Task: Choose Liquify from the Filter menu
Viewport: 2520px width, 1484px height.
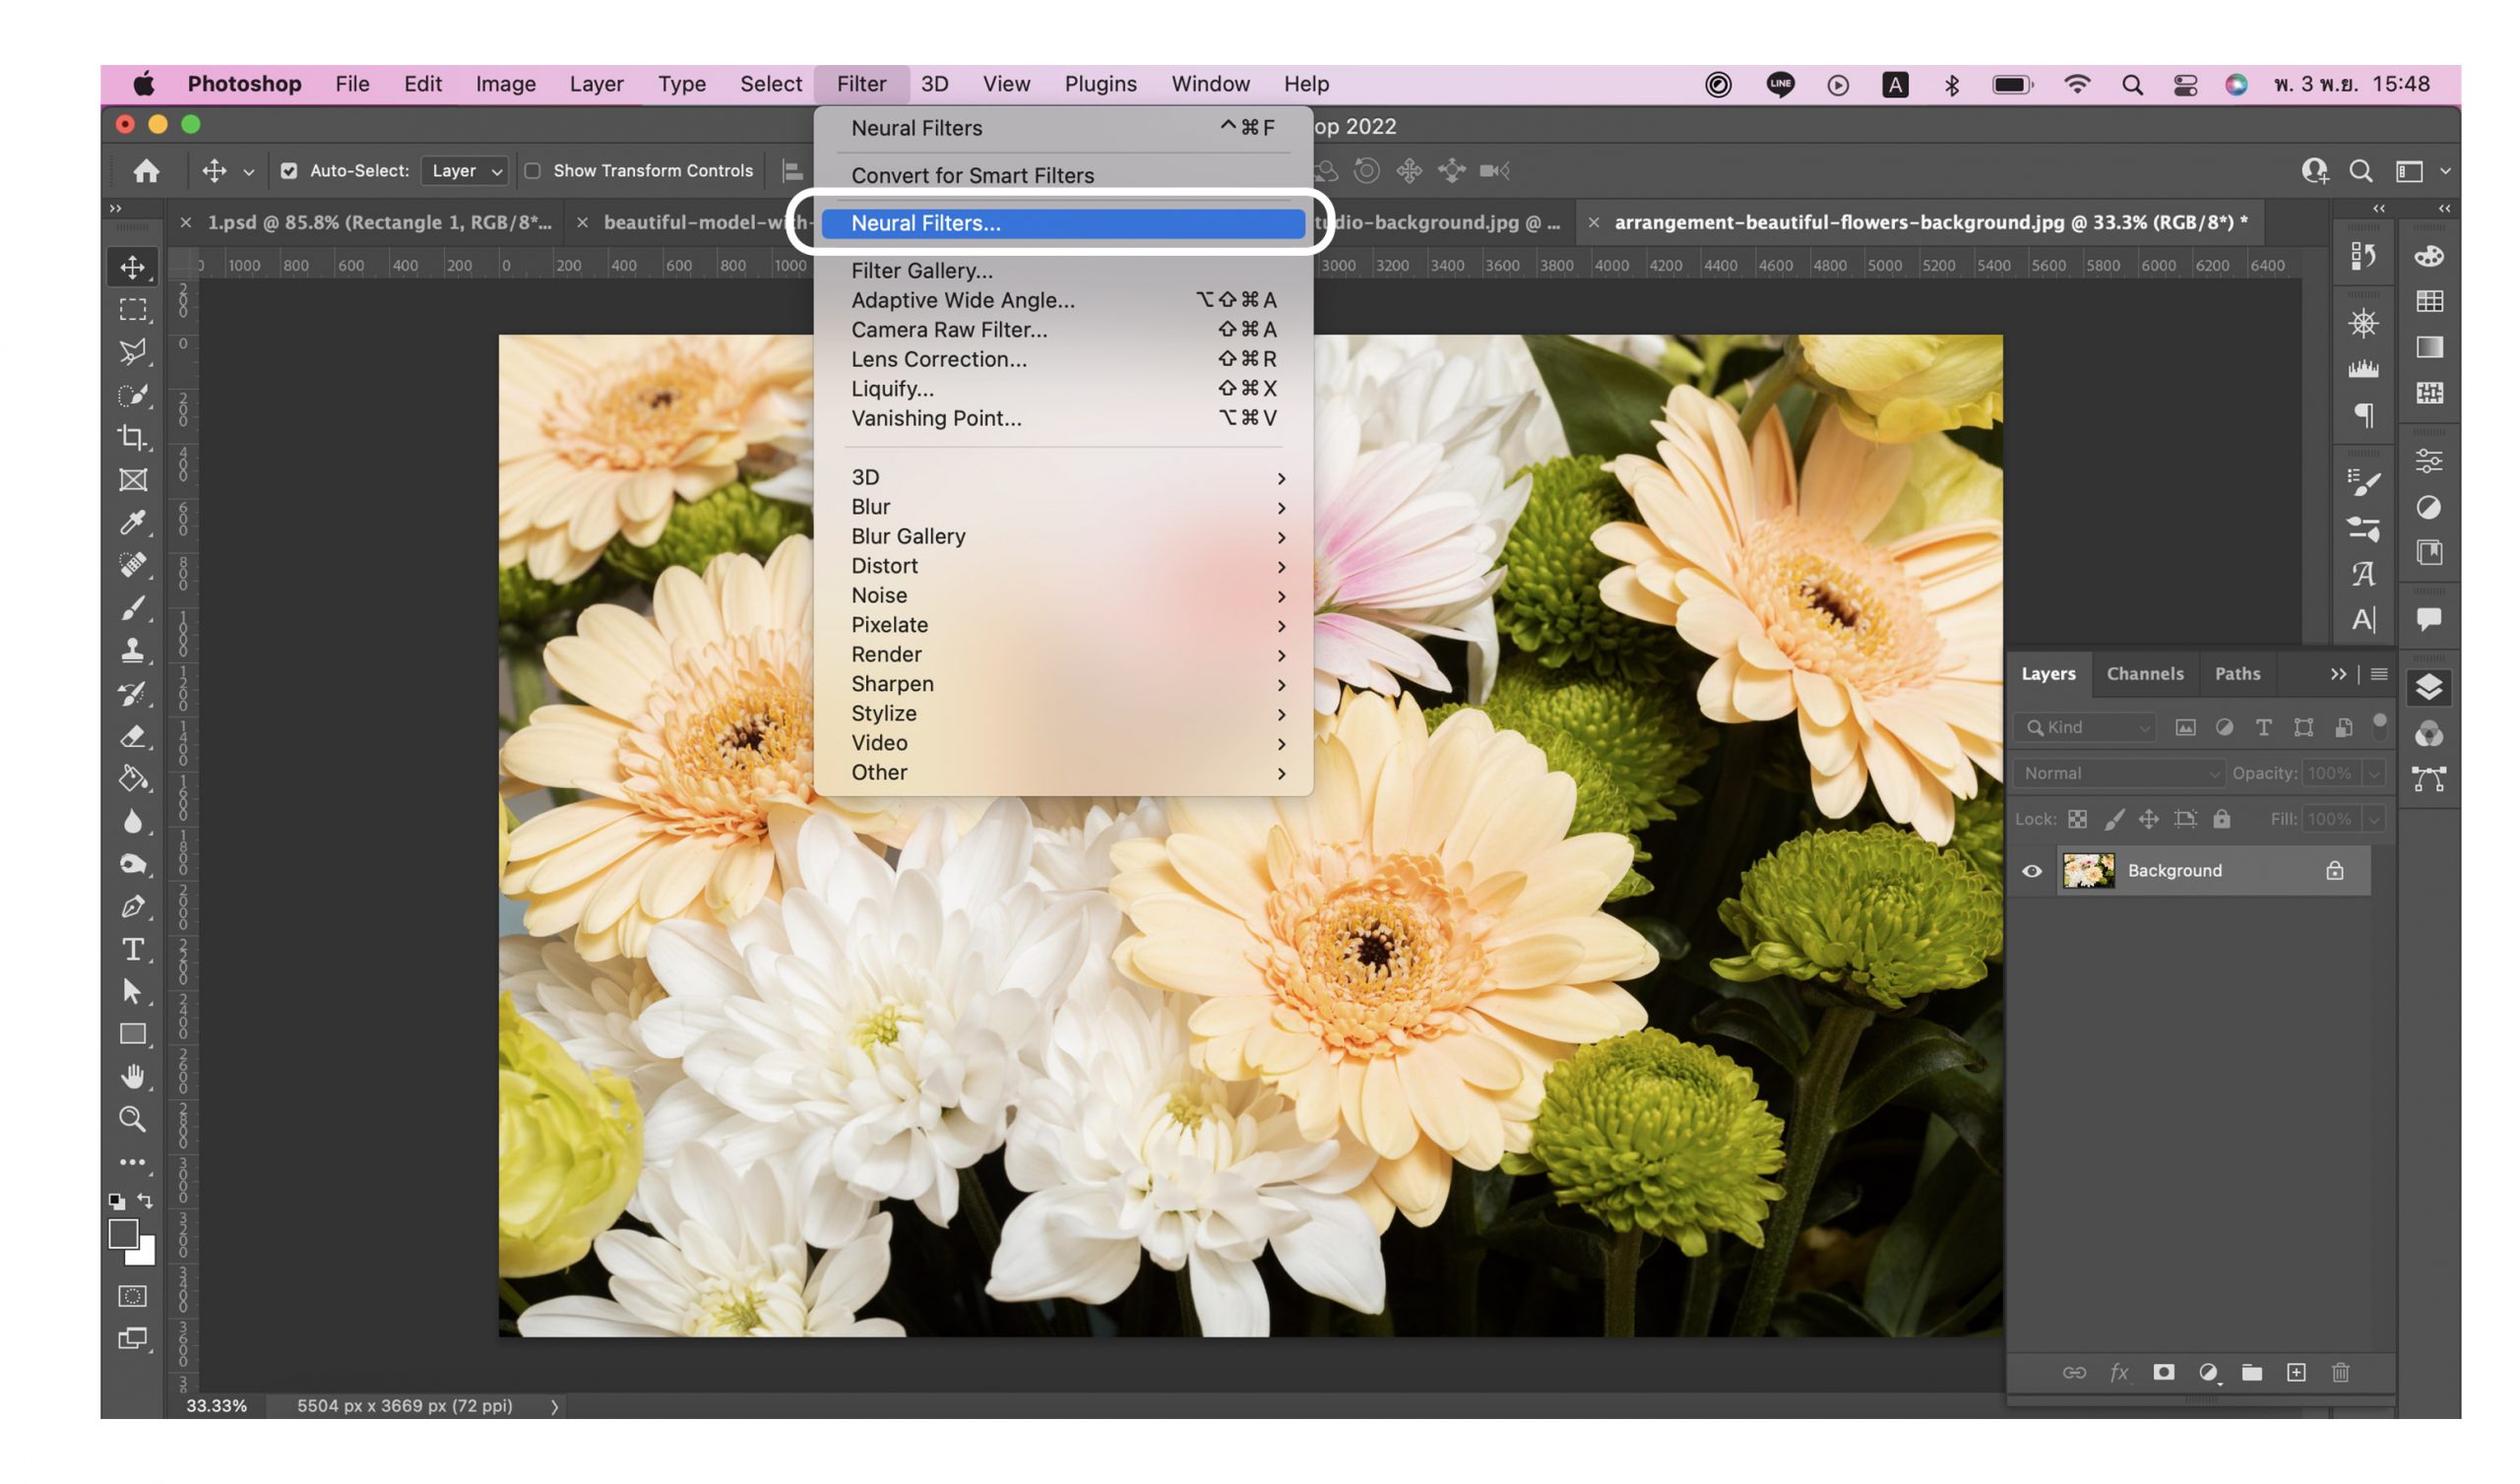Action: pyautogui.click(x=892, y=389)
